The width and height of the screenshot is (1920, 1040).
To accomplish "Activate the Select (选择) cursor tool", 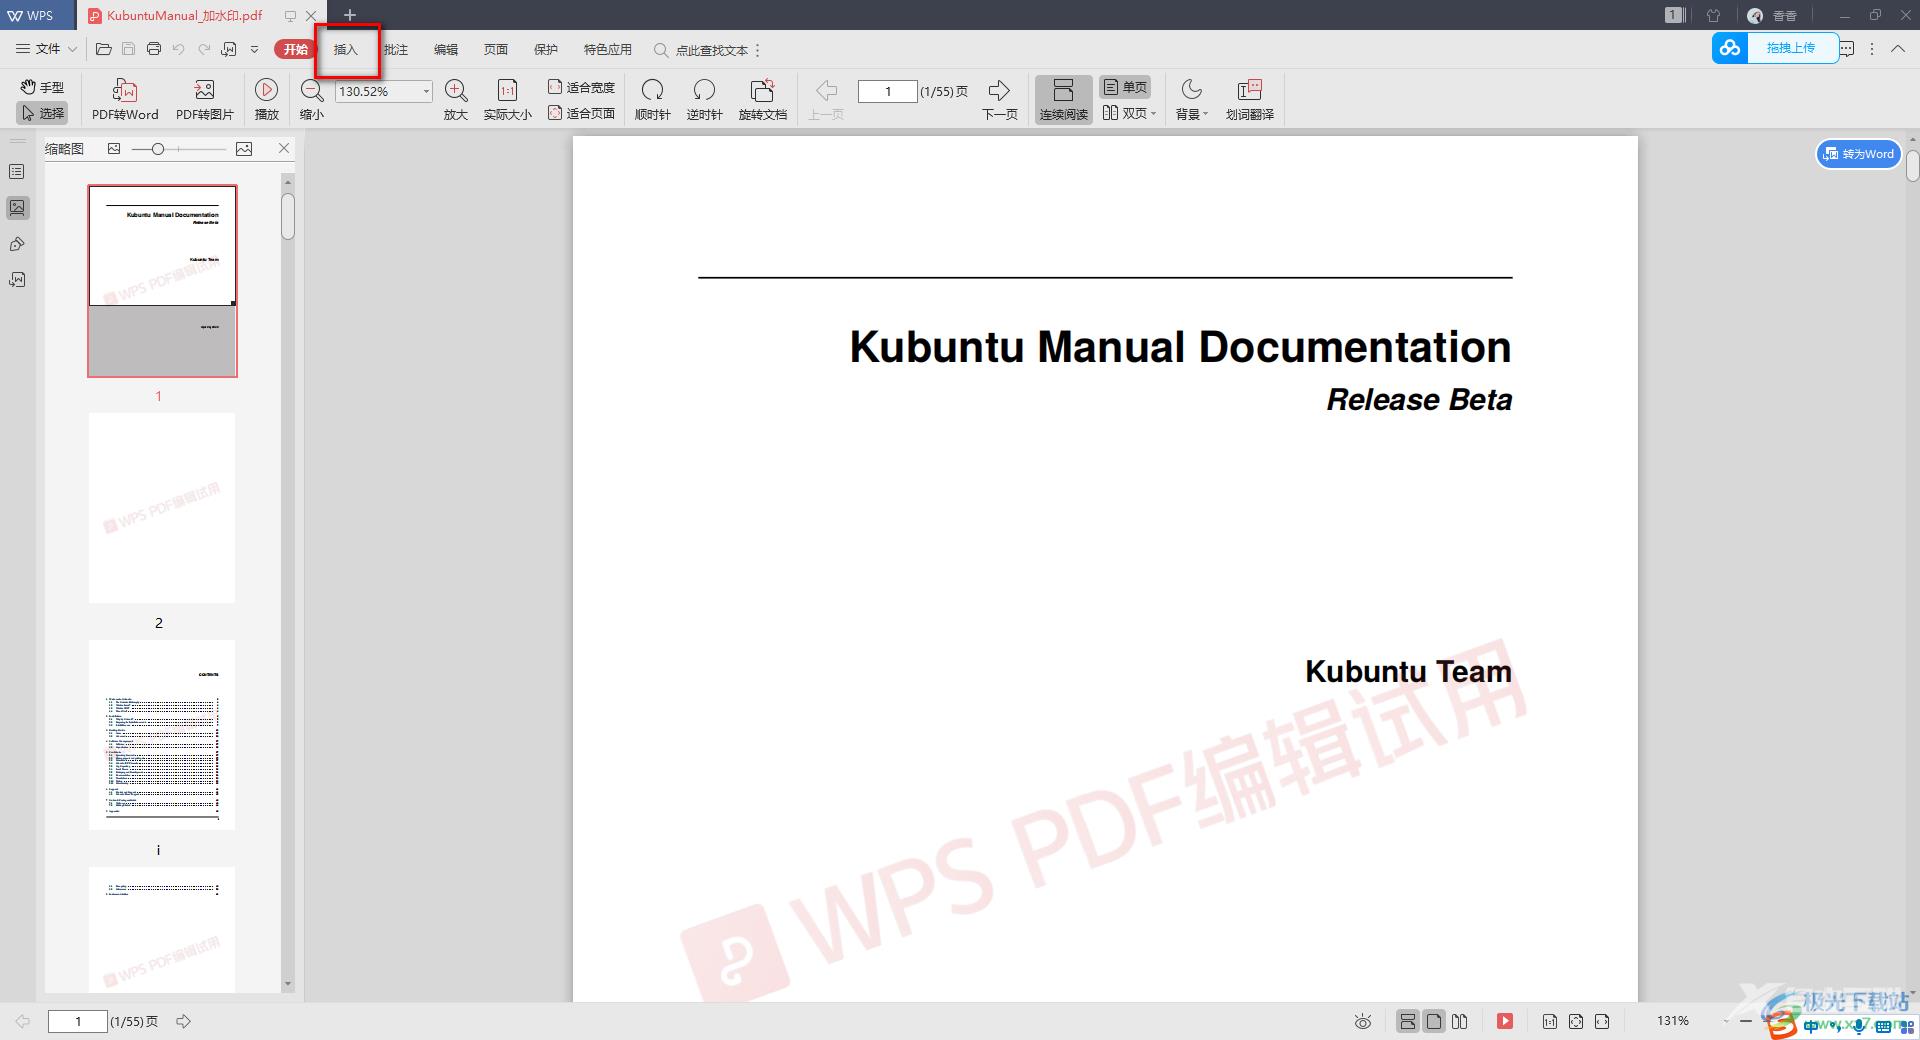I will pos(42,113).
